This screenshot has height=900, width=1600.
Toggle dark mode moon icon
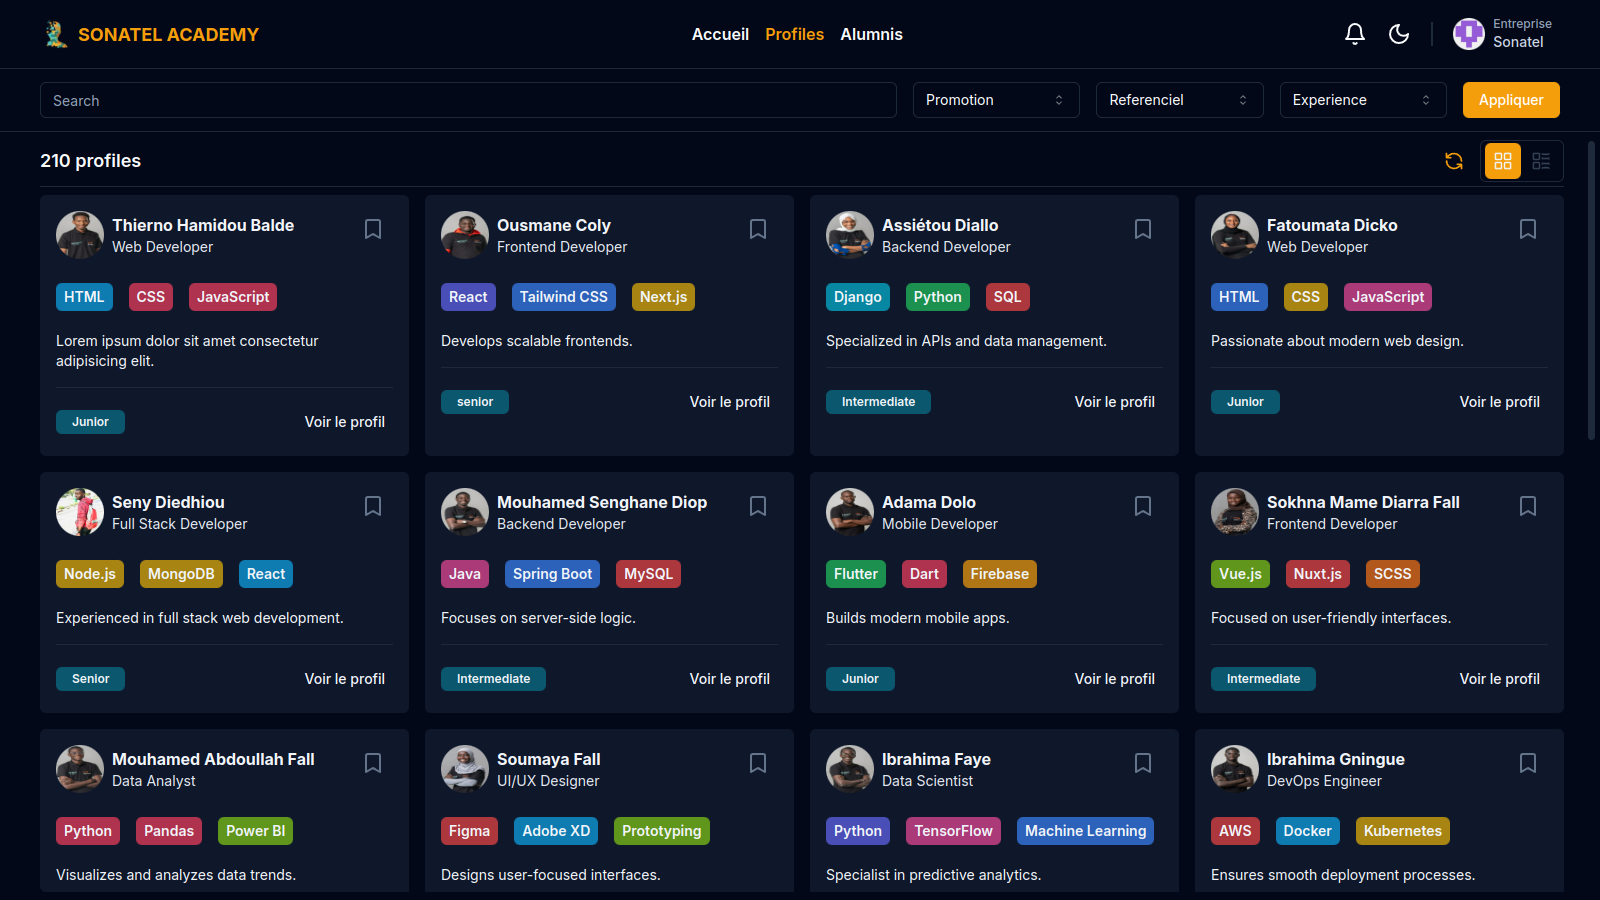click(x=1399, y=34)
